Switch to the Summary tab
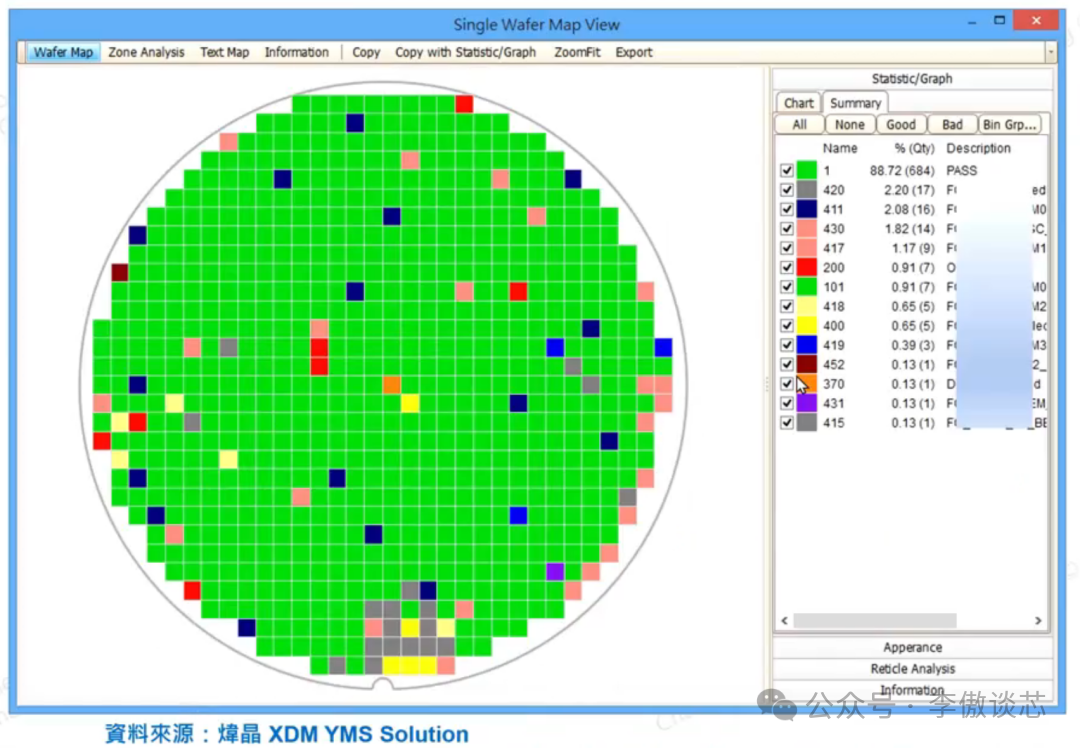Viewport: 1080px width, 748px height. [x=855, y=103]
